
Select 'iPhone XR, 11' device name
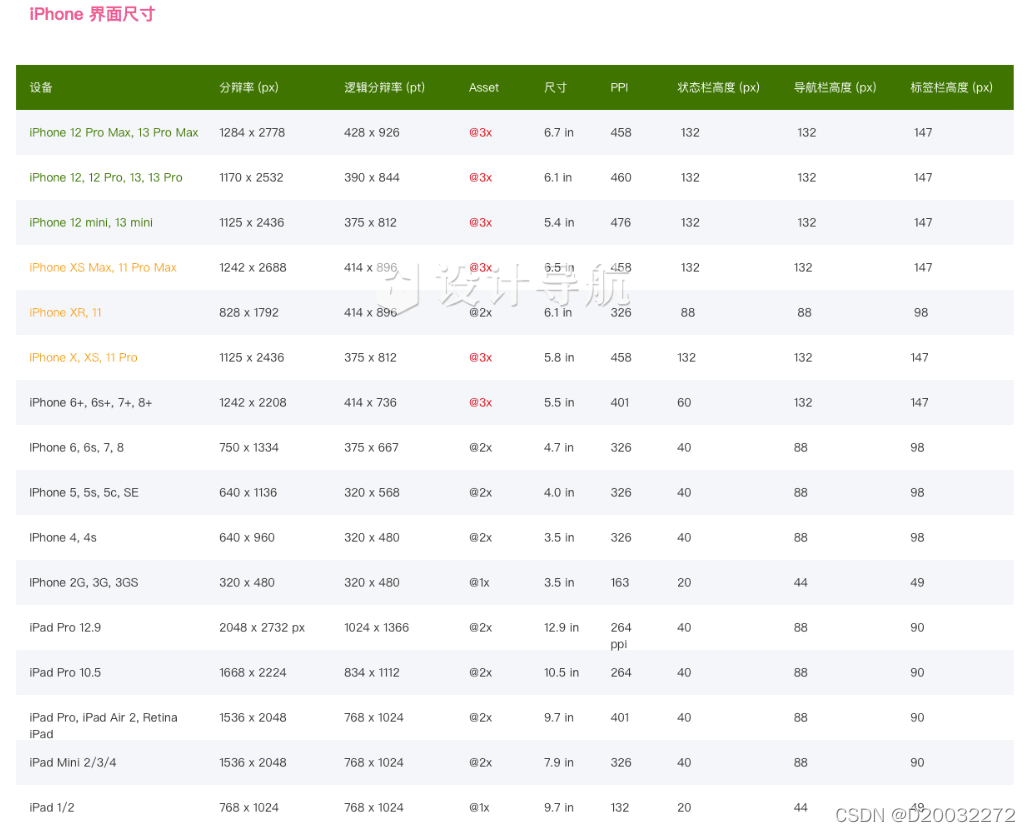pyautogui.click(x=65, y=313)
